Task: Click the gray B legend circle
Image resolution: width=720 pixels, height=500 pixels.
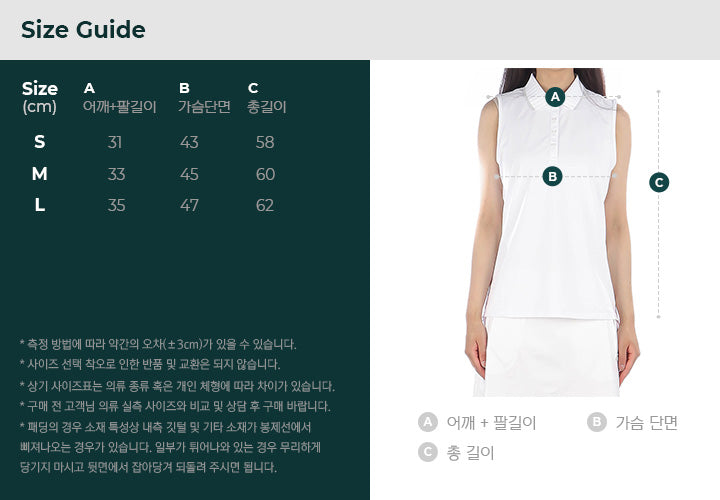Action: 596,422
